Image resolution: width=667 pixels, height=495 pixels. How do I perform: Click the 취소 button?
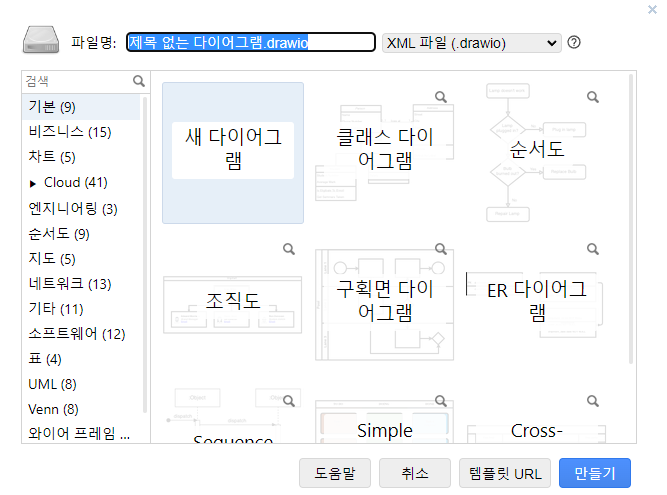click(x=415, y=473)
